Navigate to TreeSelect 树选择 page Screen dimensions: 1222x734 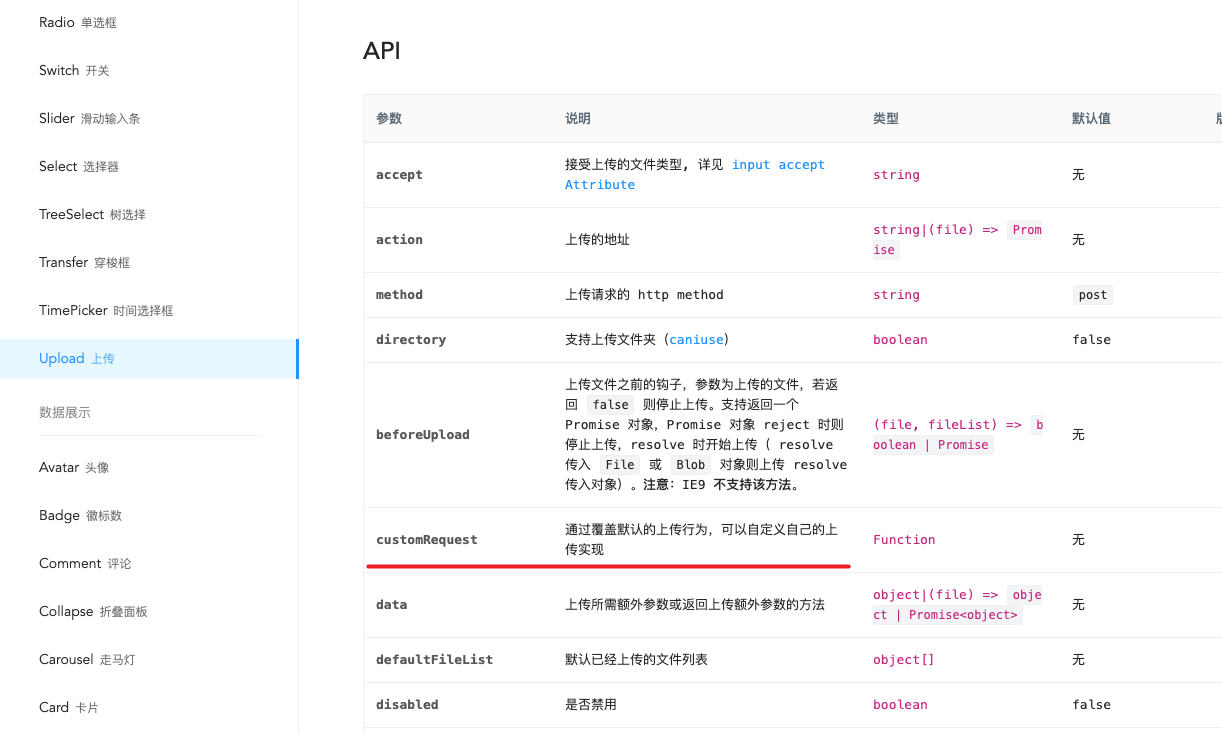149,214
